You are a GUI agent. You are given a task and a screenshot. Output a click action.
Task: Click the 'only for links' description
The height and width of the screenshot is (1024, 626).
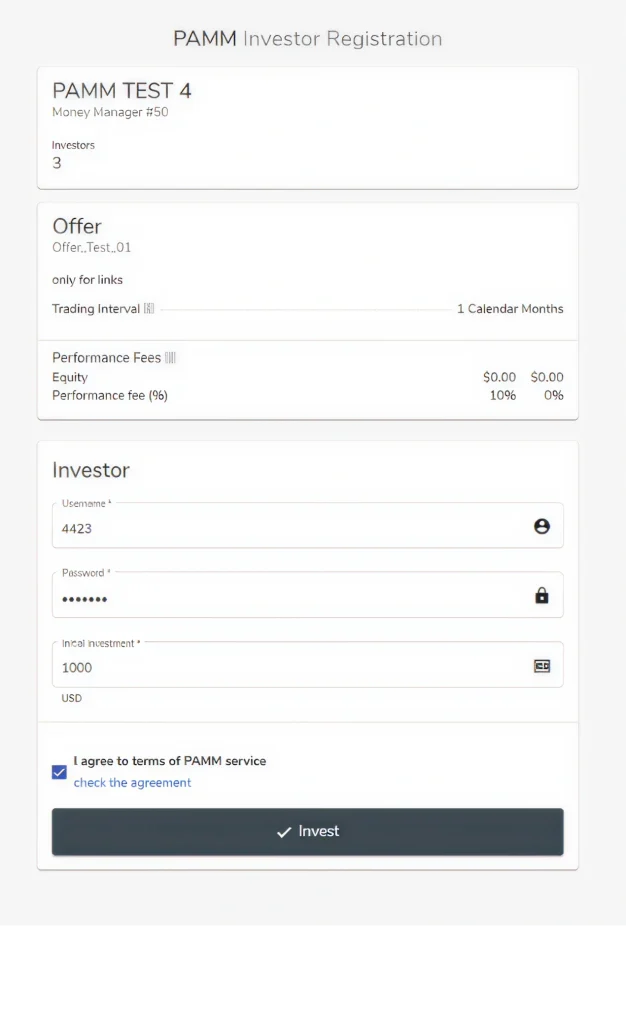click(x=87, y=280)
